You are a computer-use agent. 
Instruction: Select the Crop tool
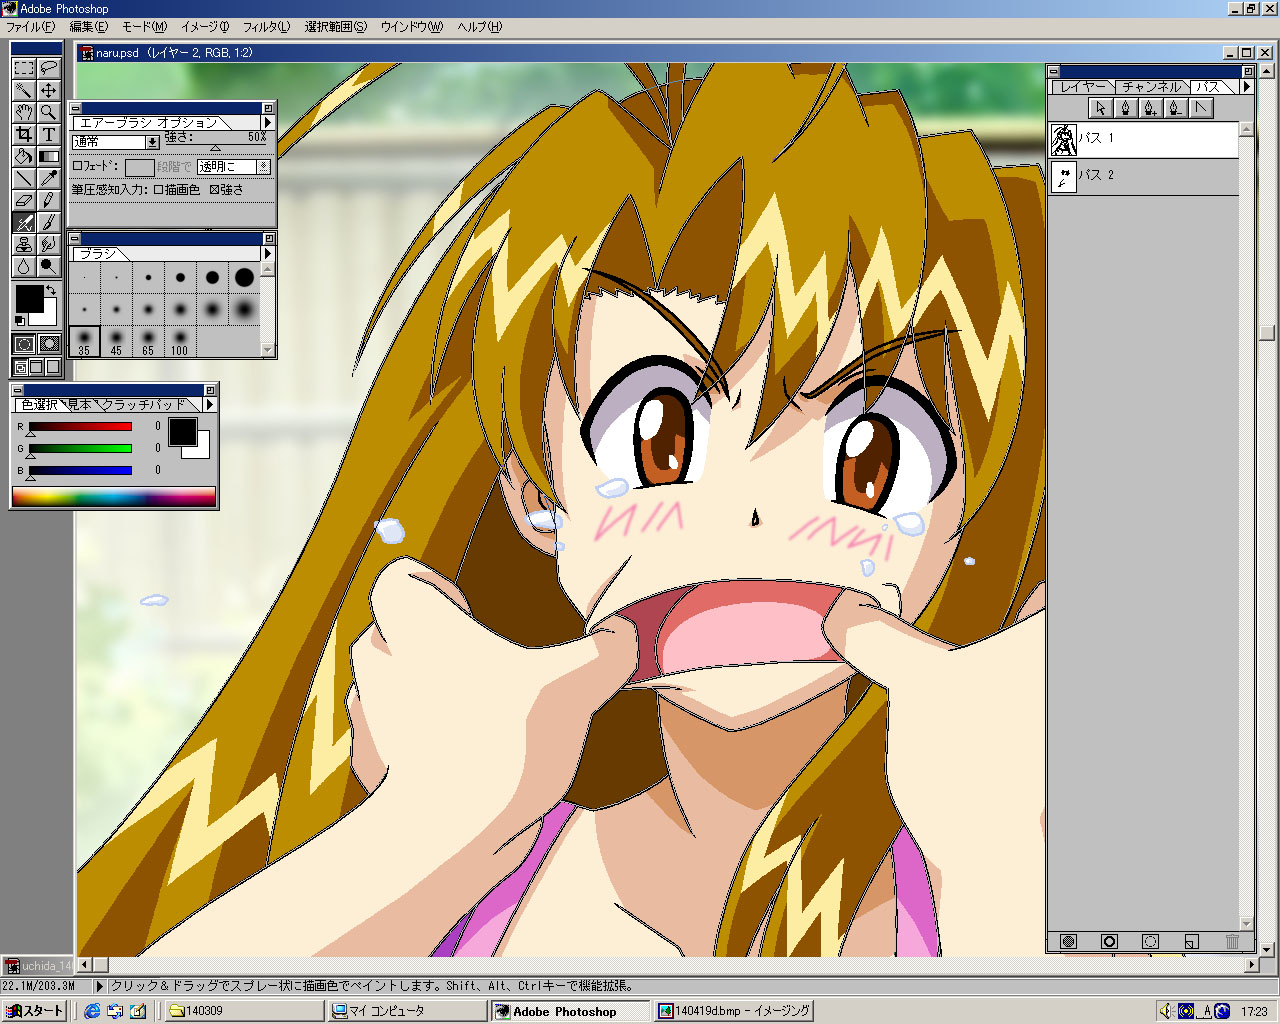[x=24, y=134]
